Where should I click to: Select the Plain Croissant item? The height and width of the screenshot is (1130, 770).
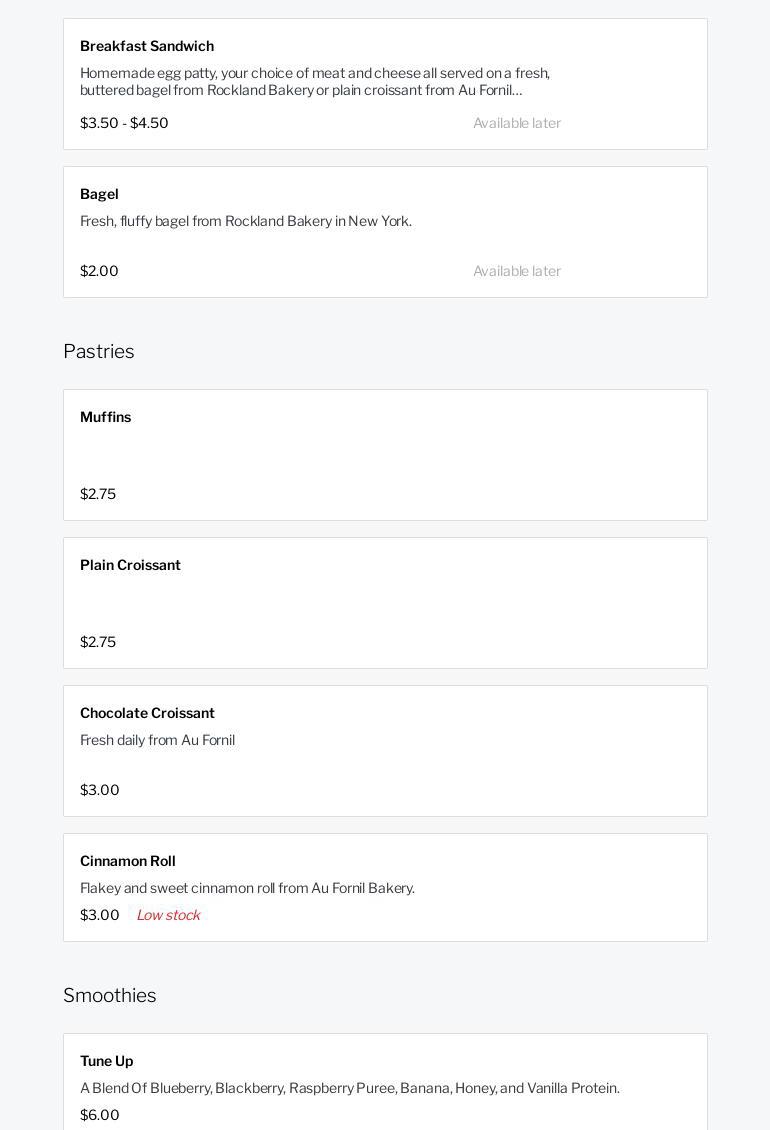(x=131, y=565)
